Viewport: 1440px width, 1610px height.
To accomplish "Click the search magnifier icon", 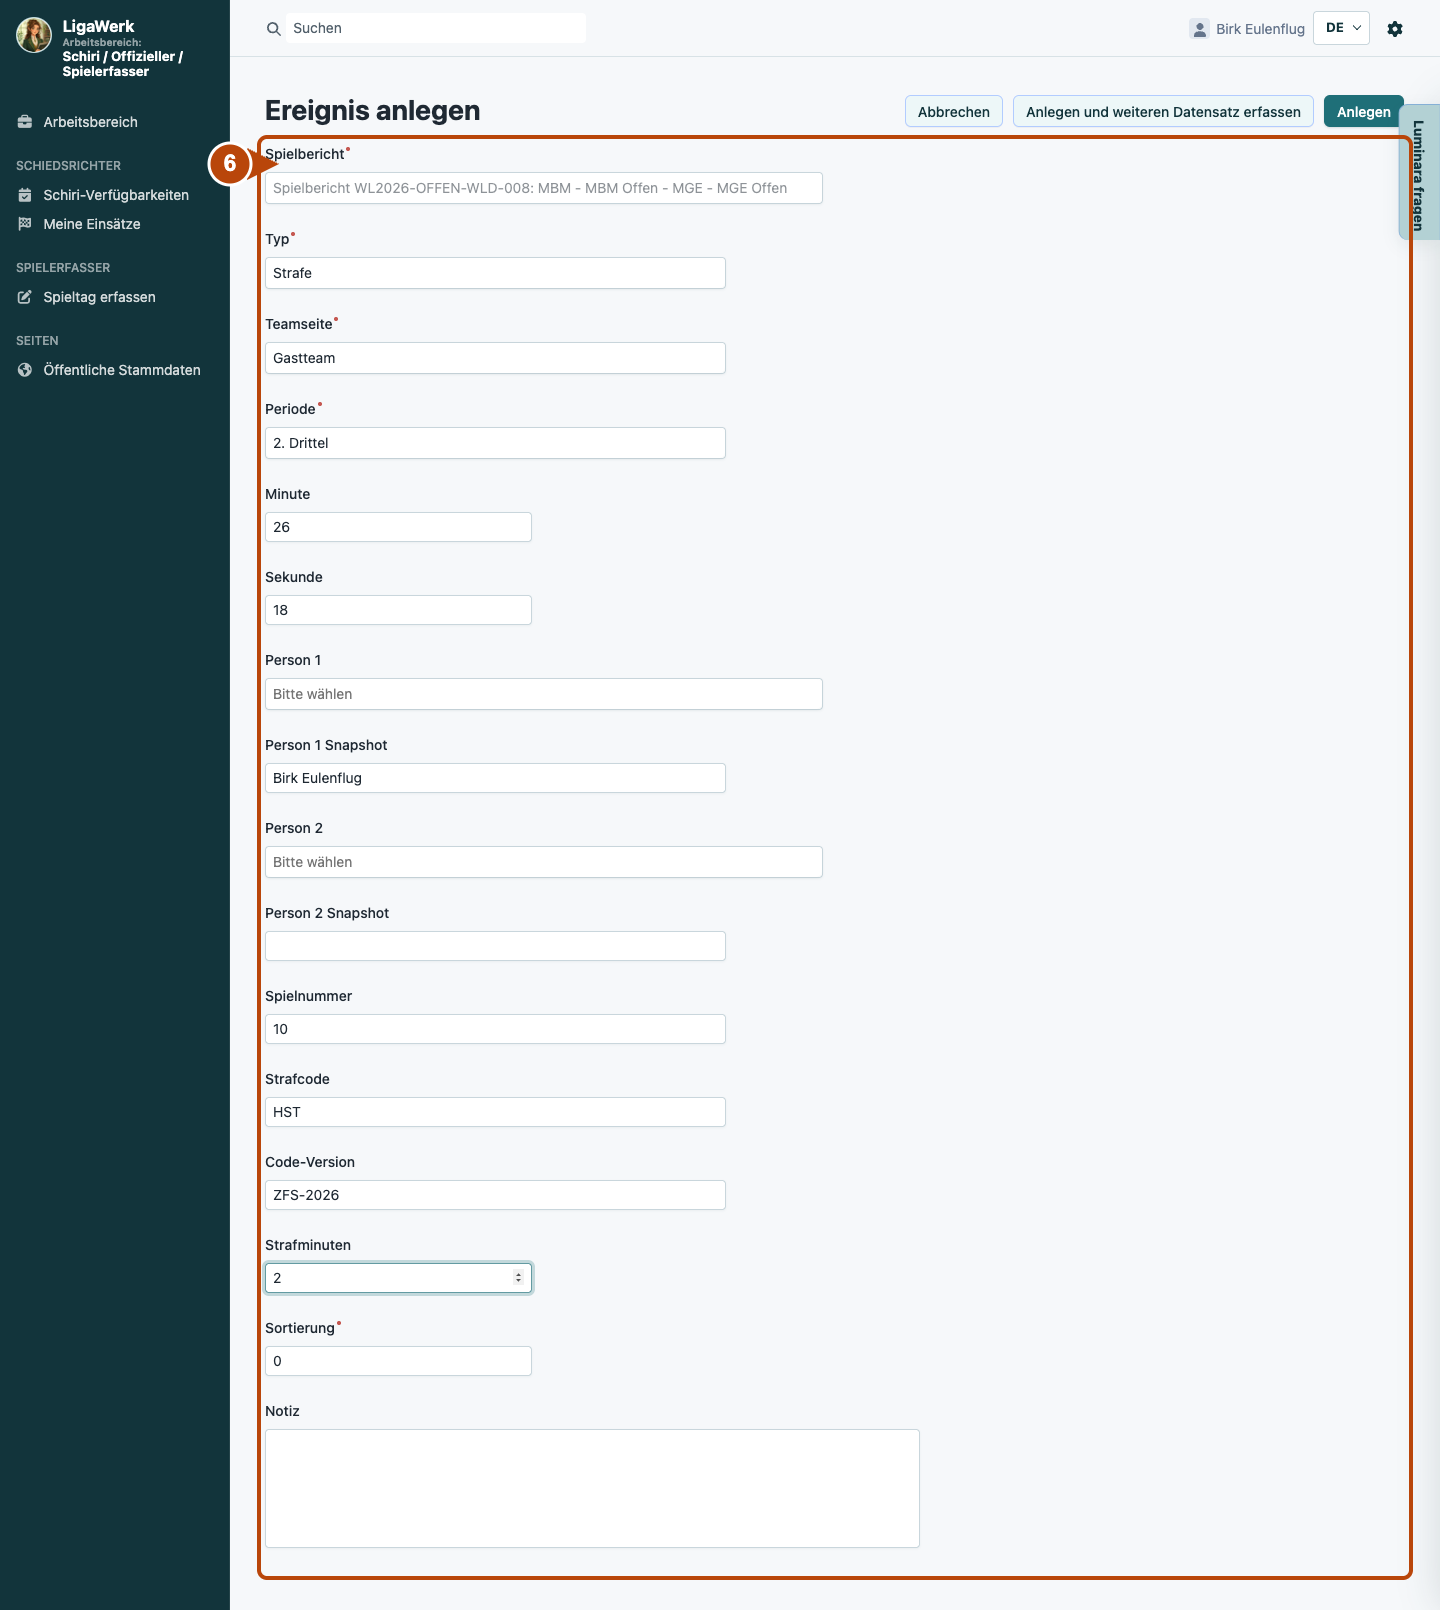I will (273, 29).
